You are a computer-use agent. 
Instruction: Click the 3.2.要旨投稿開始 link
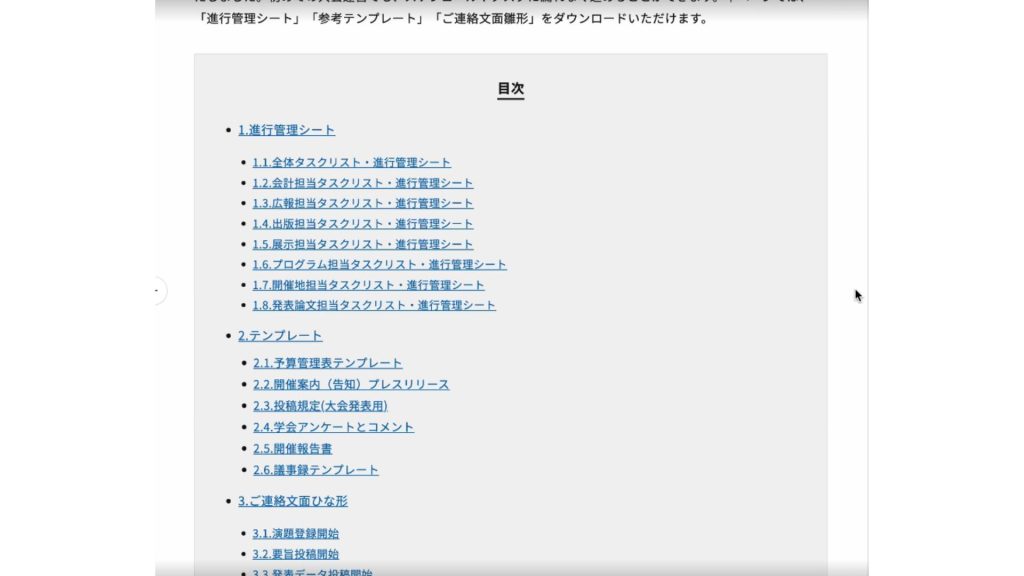point(295,554)
